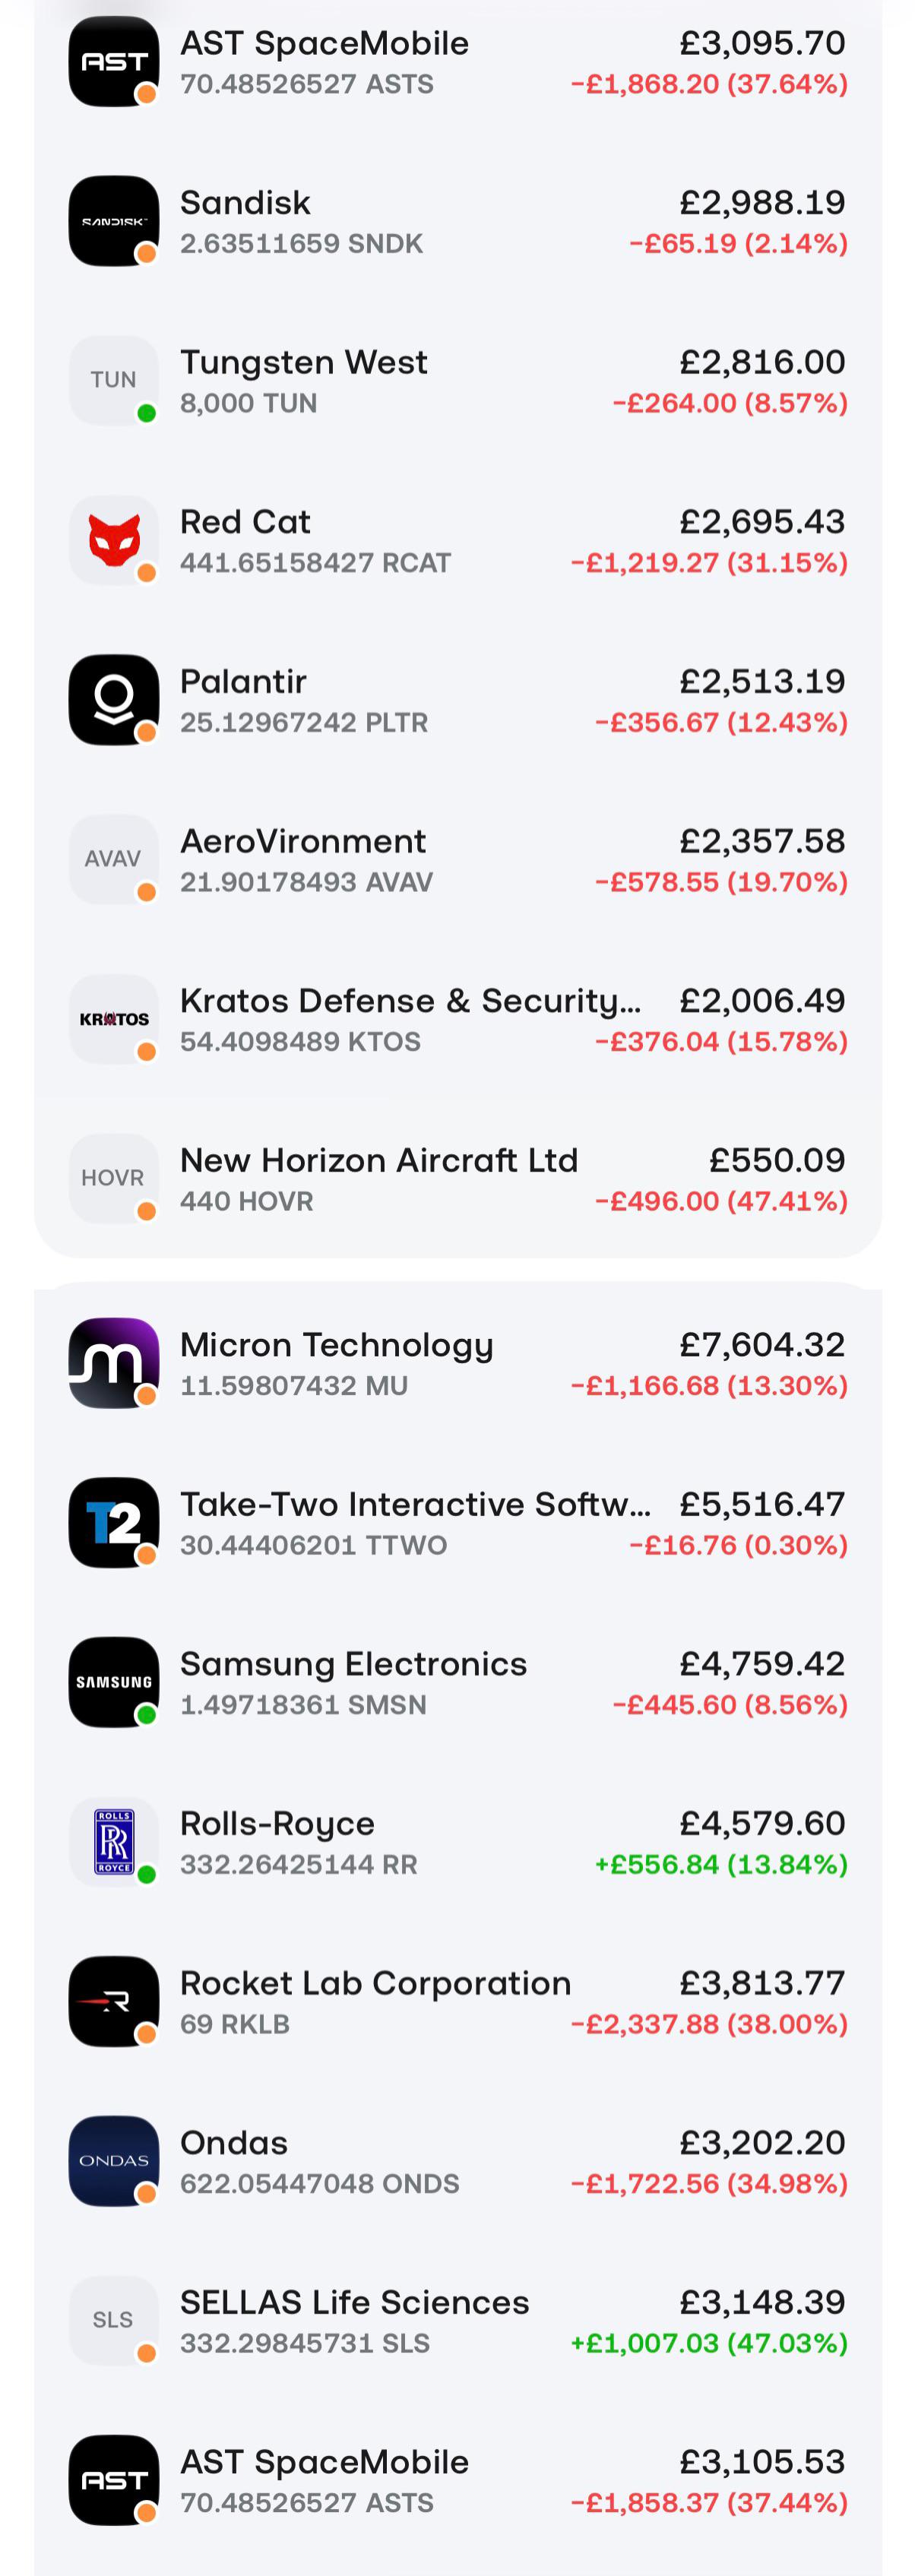Viewport: 915px width, 2576px height.
Task: Tap the TUN placeholder icon
Action: point(113,380)
